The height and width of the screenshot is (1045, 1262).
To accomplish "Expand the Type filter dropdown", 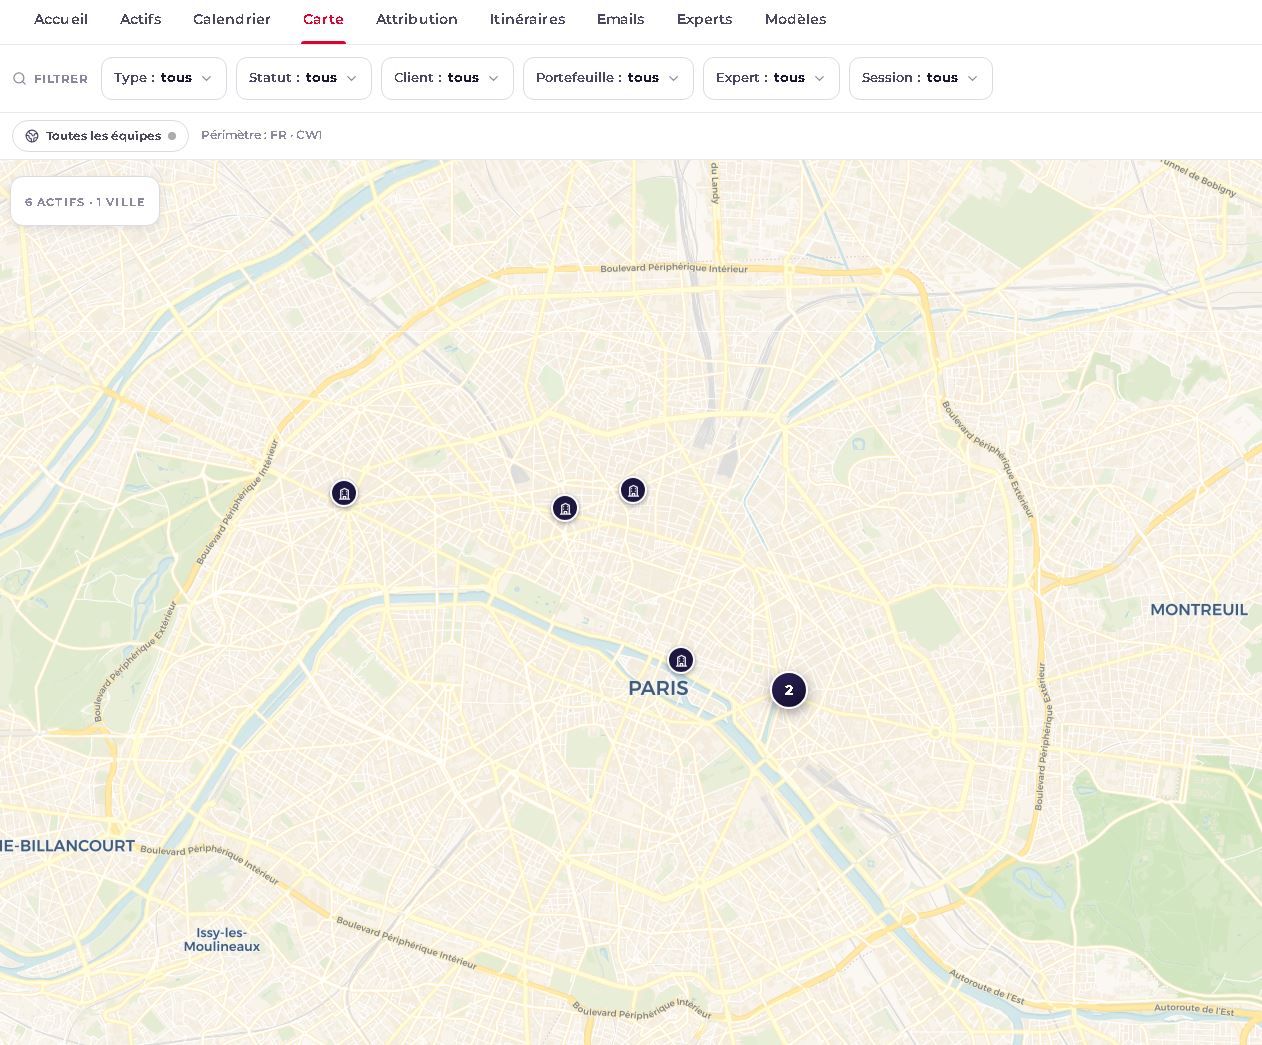I will (164, 78).
